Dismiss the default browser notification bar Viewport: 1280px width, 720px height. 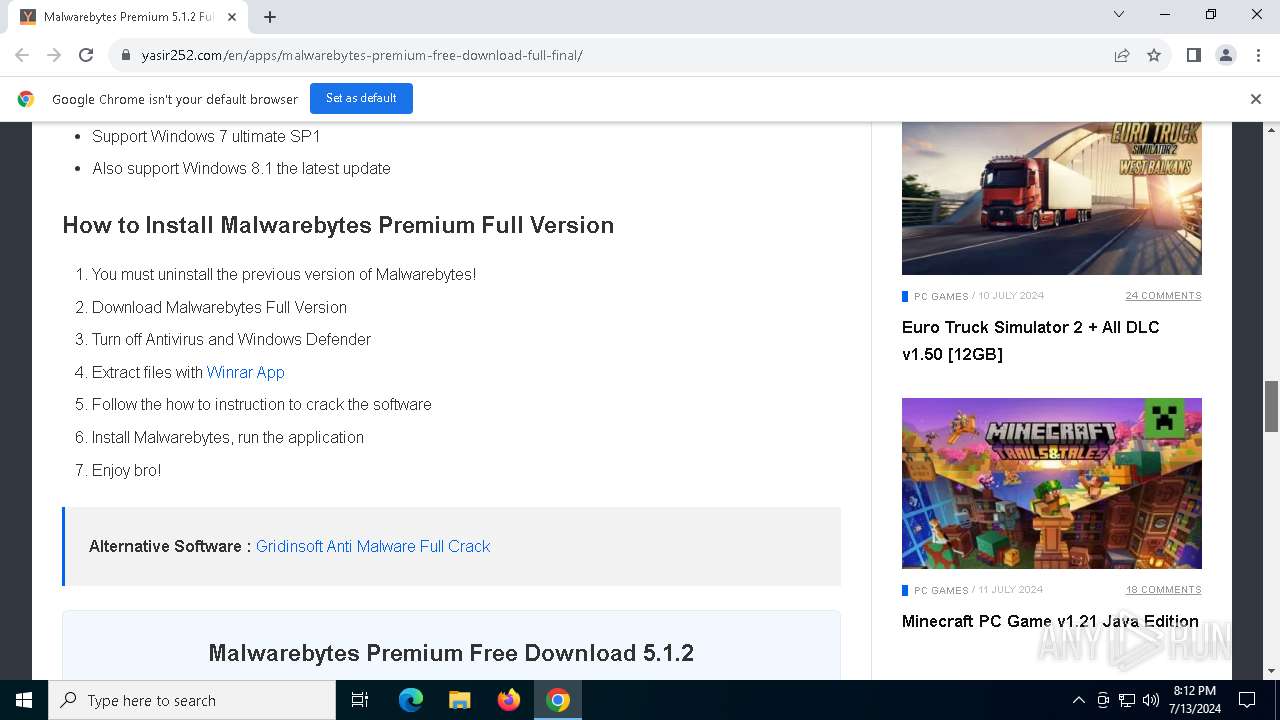(x=1256, y=99)
